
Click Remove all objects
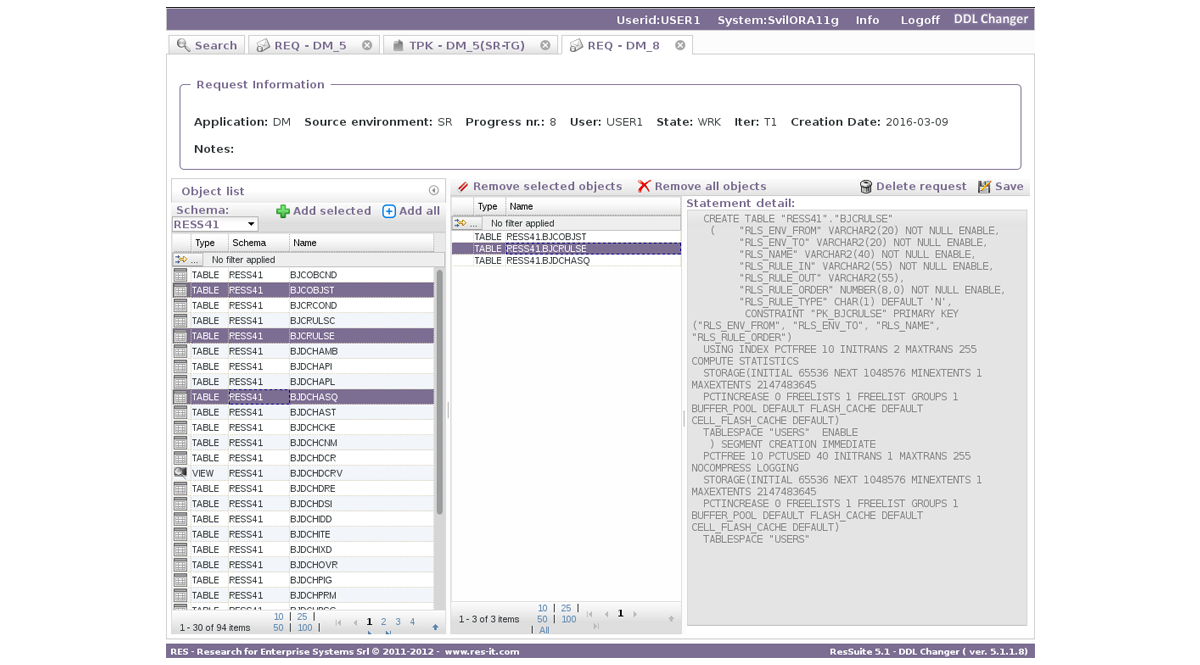pyautogui.click(x=702, y=186)
